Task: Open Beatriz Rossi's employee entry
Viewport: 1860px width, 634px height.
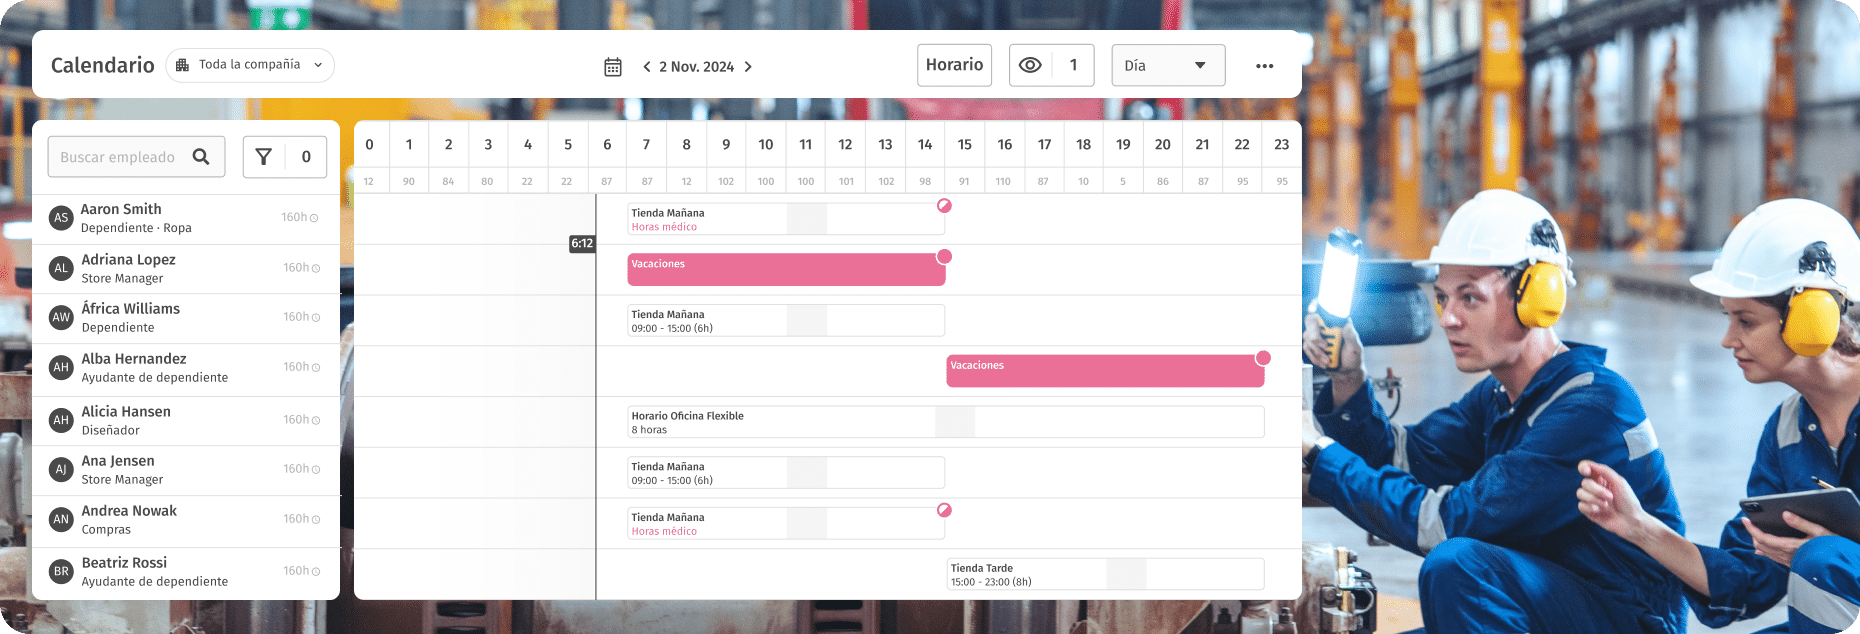Action: pos(154,572)
